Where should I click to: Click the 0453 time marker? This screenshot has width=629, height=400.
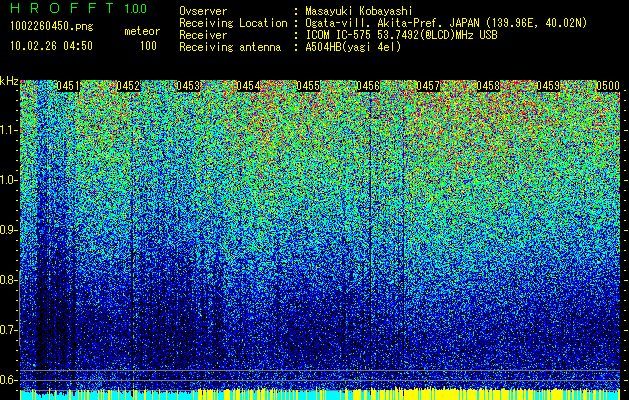(x=188, y=86)
